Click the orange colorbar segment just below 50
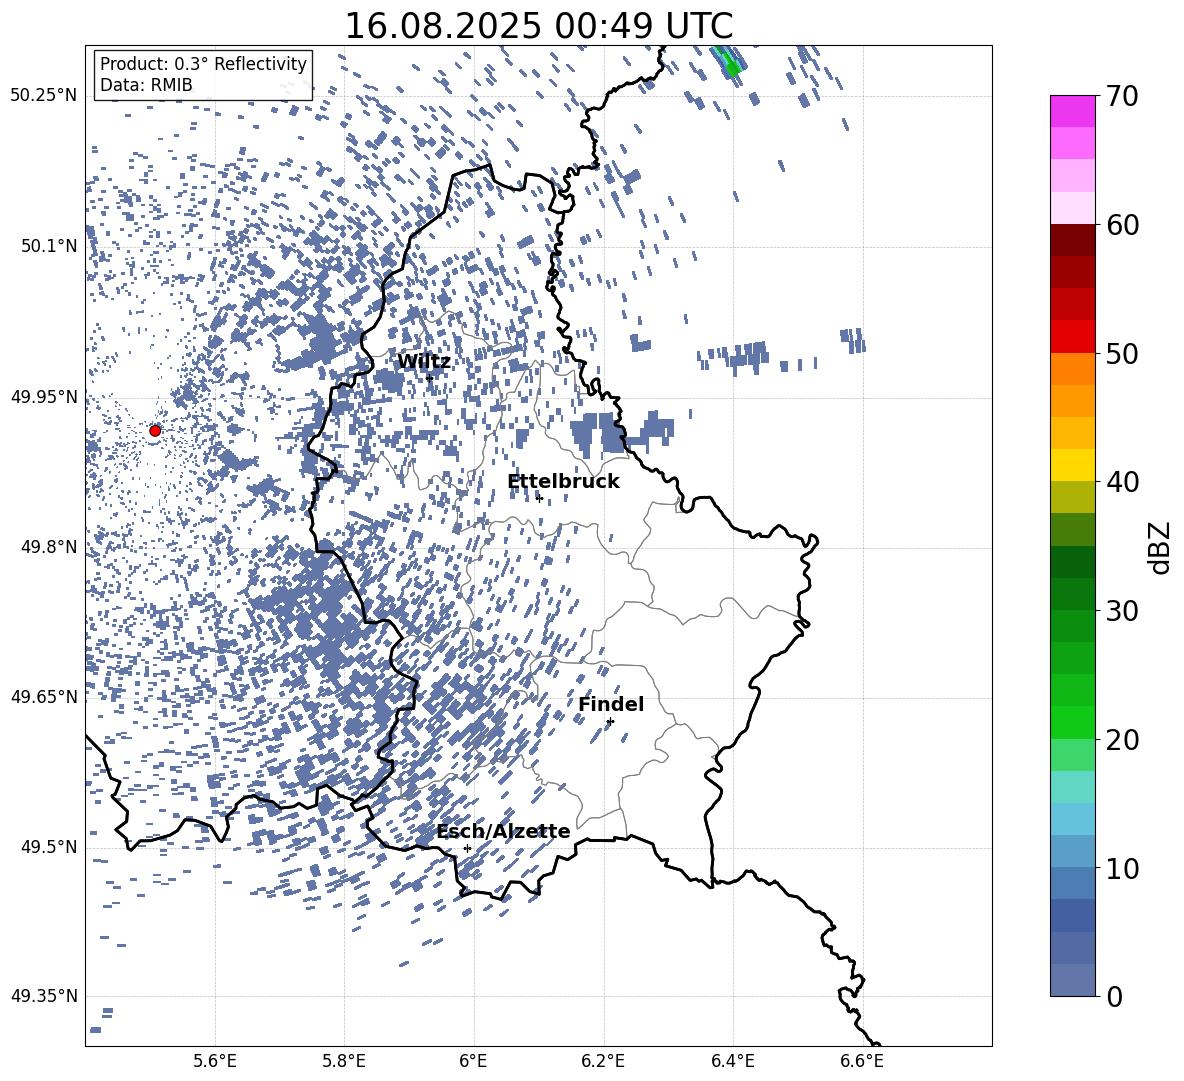This screenshot has width=1184, height=1081. [1072, 369]
